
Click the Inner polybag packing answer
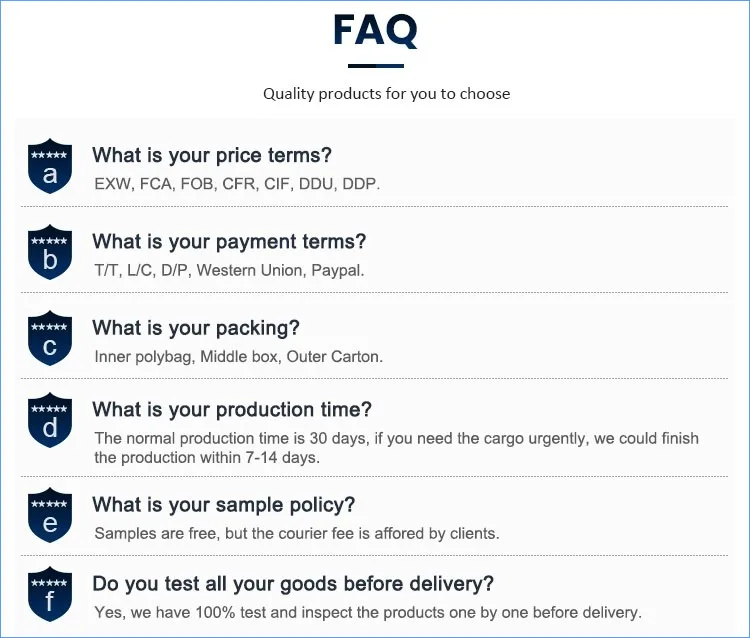pos(238,356)
